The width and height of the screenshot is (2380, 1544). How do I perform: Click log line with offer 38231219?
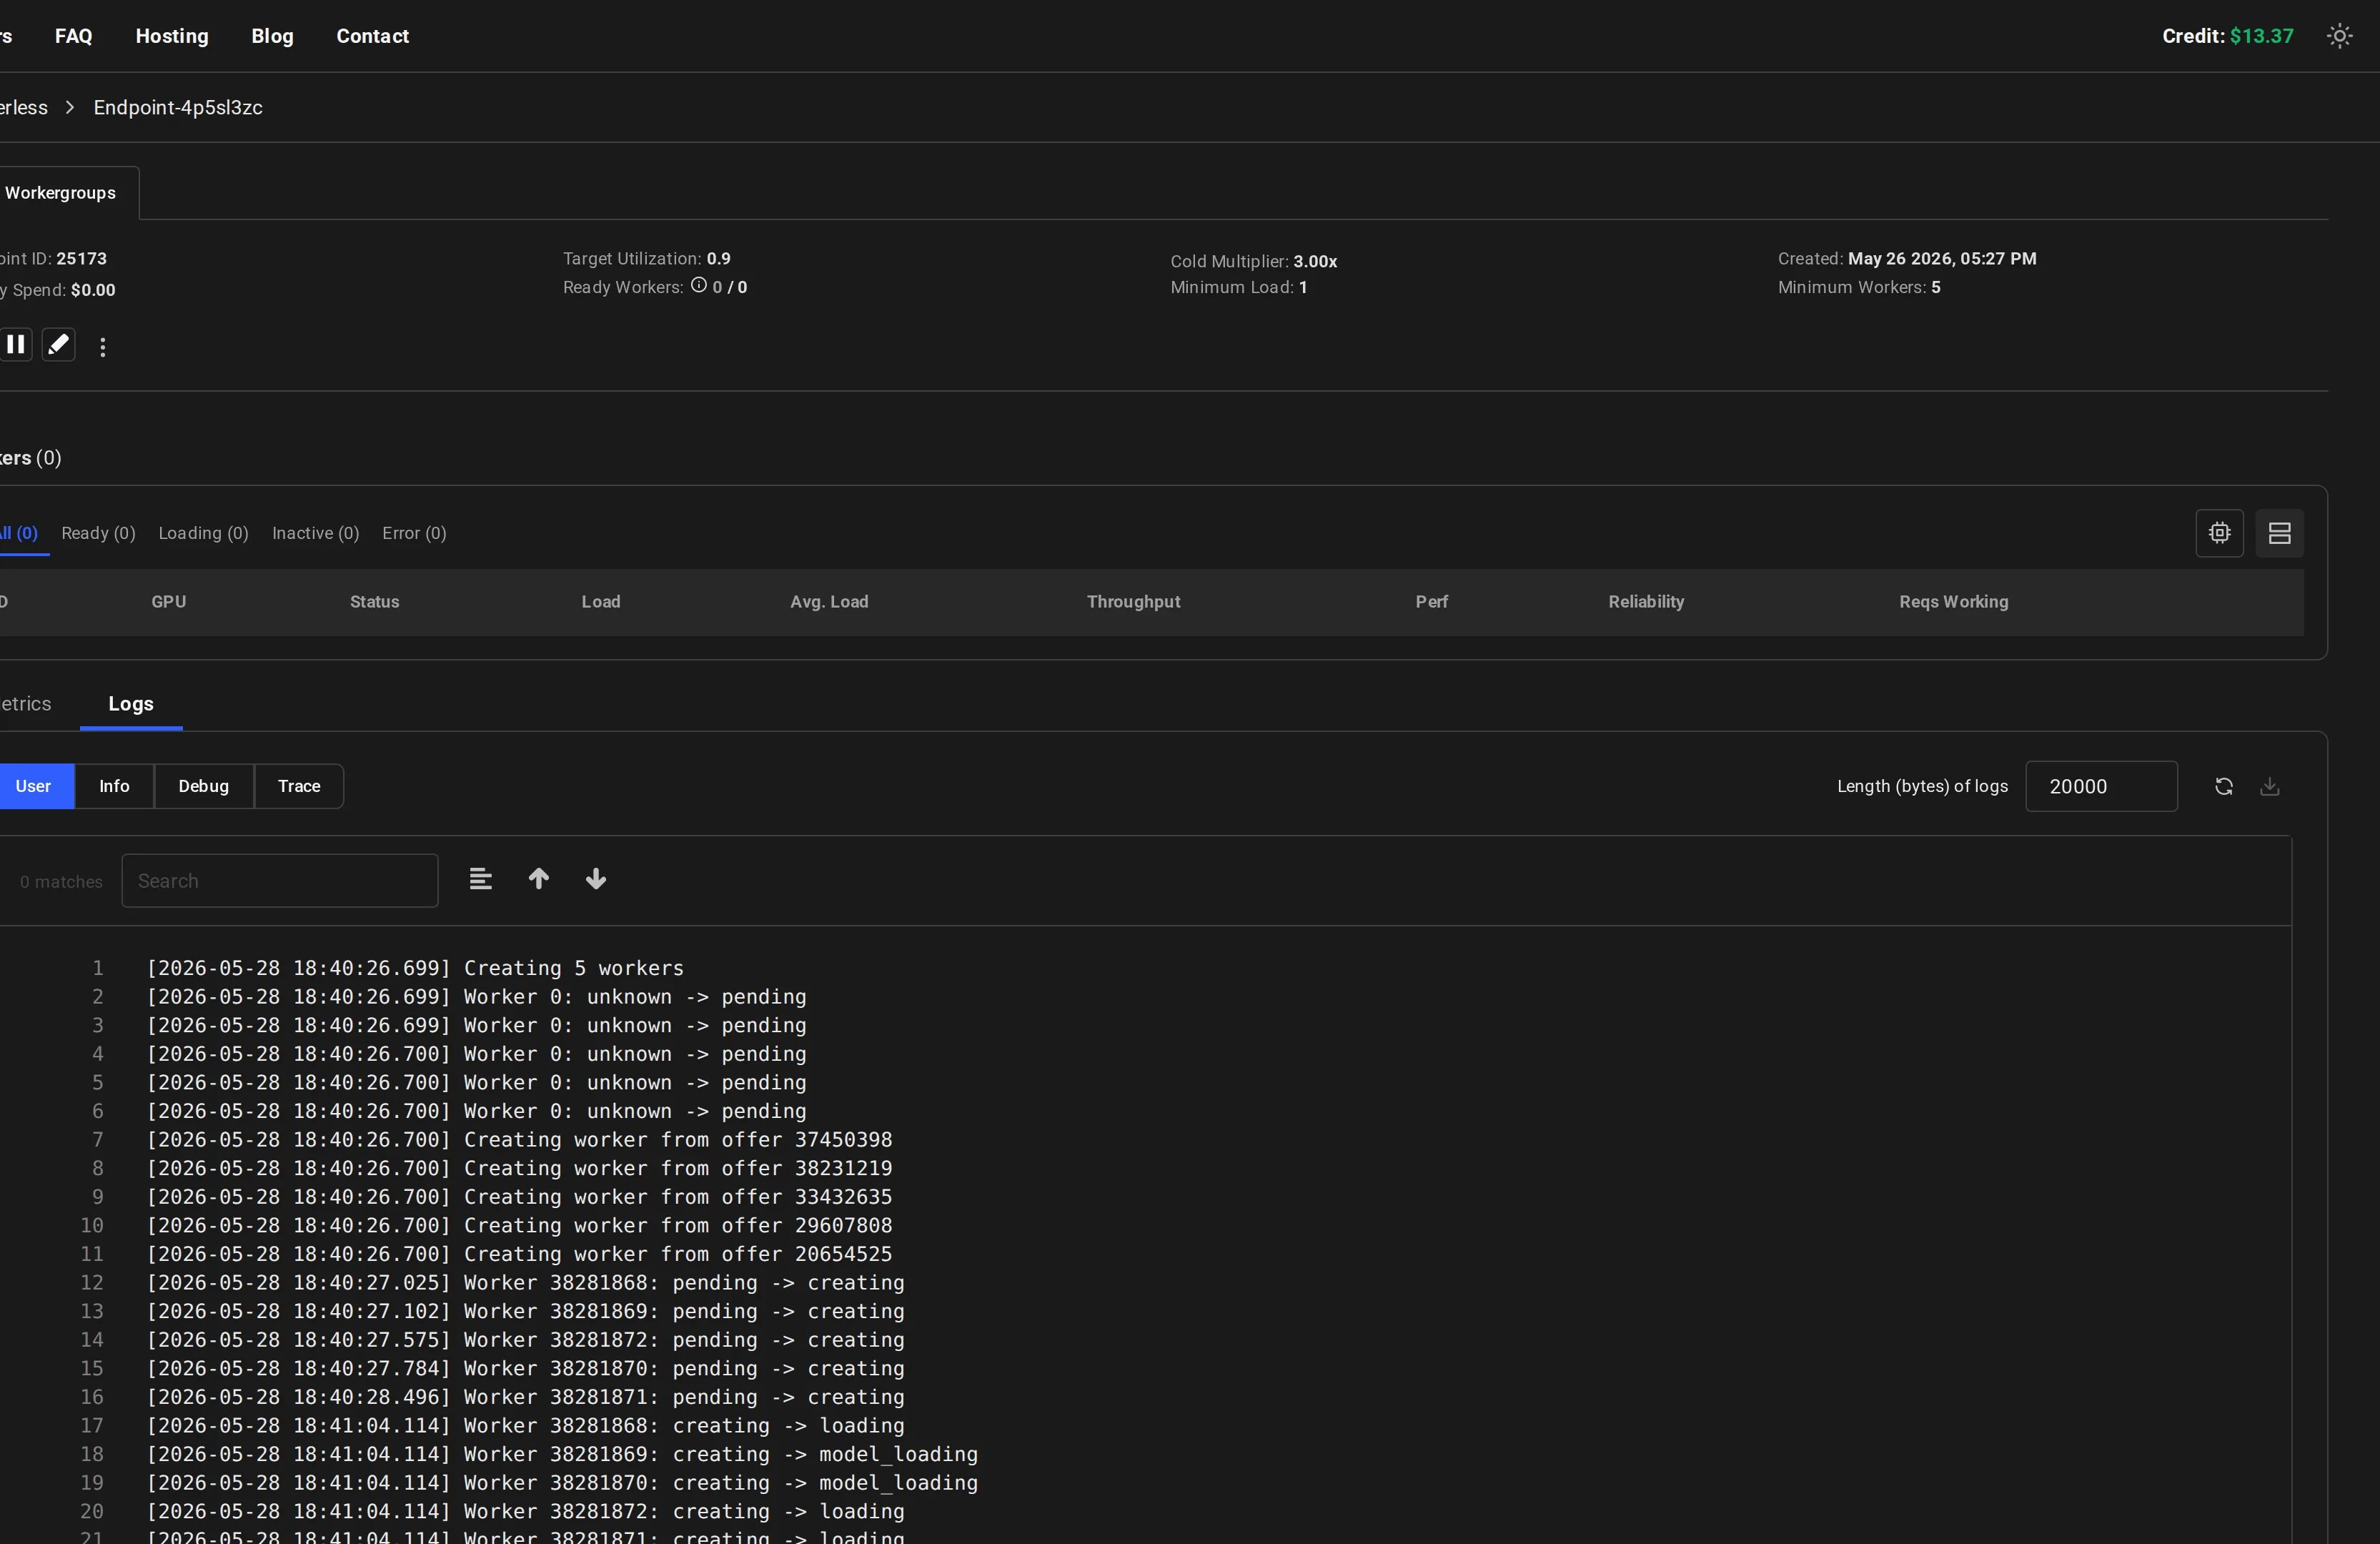click(x=519, y=1168)
